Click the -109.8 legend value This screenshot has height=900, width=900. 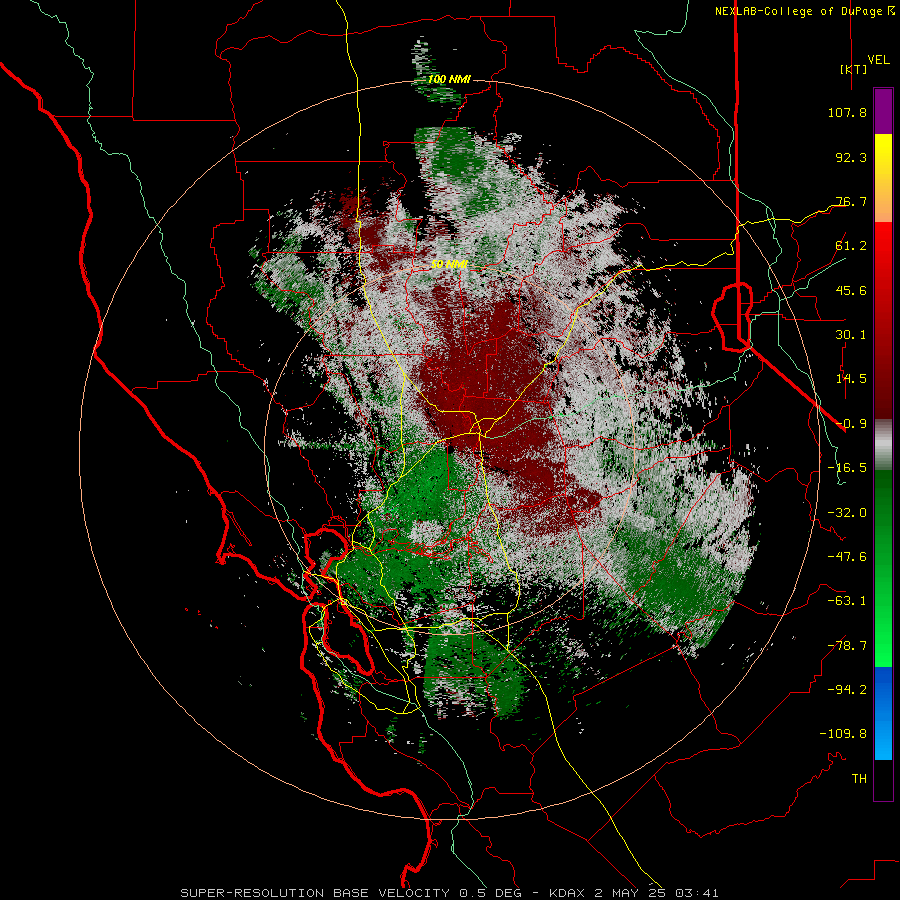(x=843, y=734)
